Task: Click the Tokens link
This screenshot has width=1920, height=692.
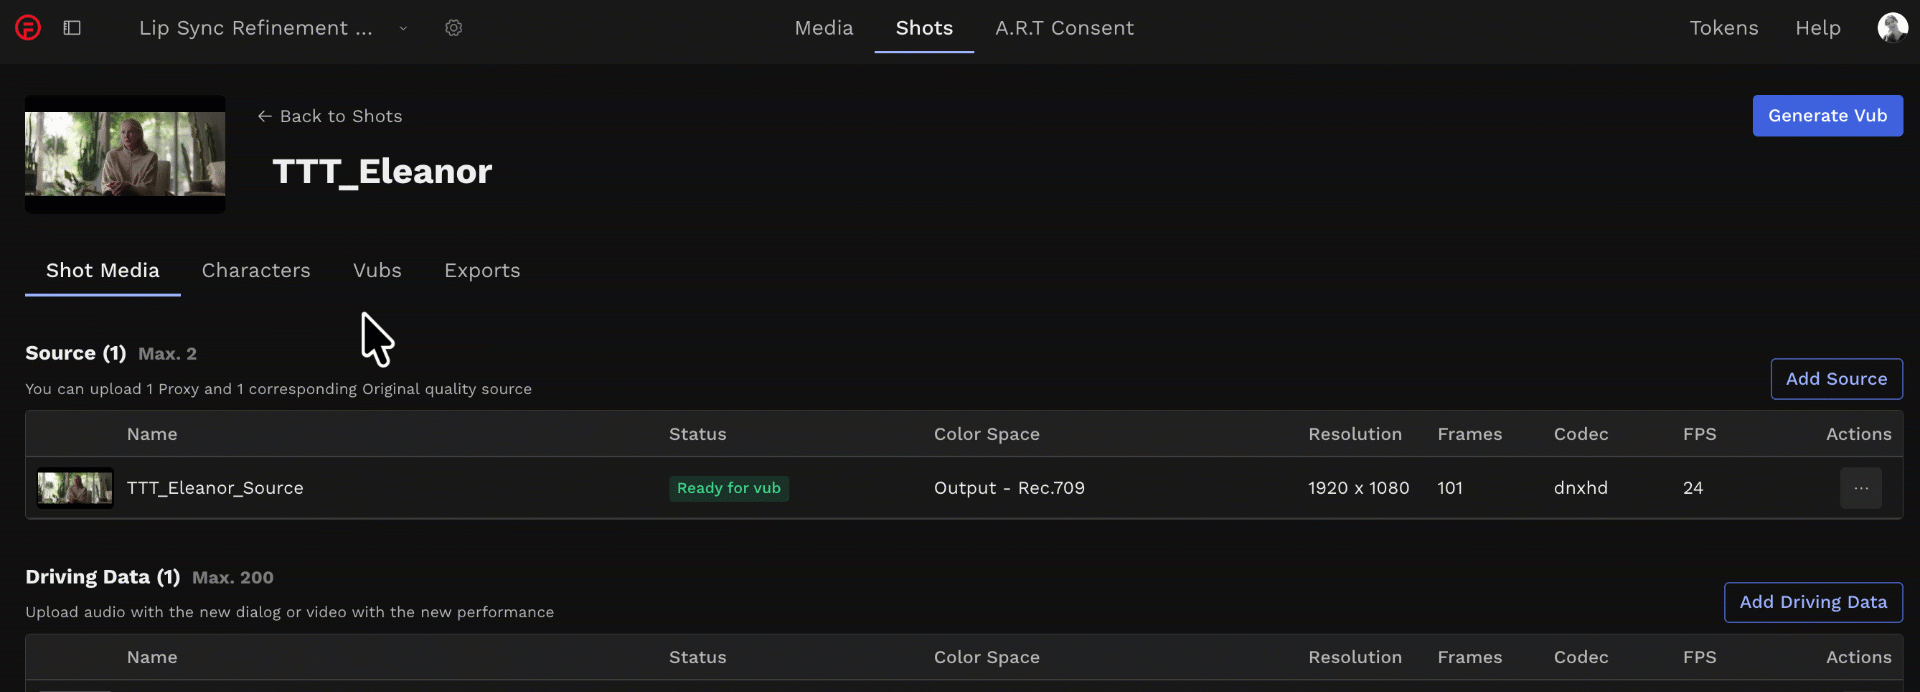Action: tap(1724, 28)
